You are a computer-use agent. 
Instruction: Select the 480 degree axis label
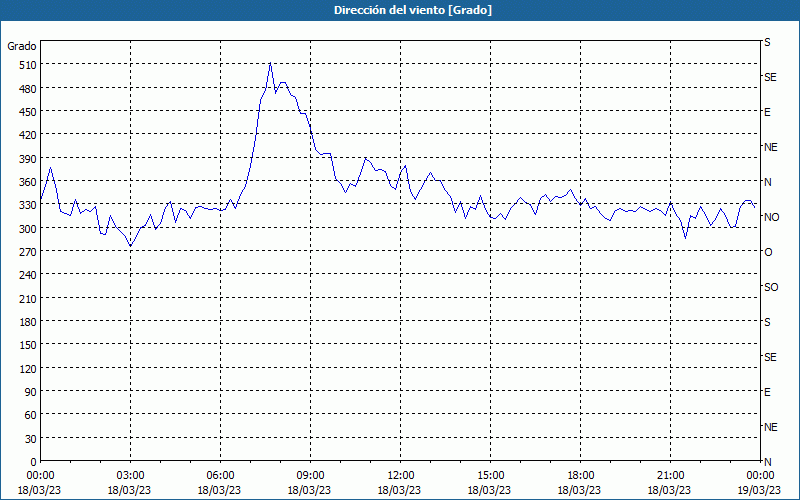pyautogui.click(x=28, y=89)
